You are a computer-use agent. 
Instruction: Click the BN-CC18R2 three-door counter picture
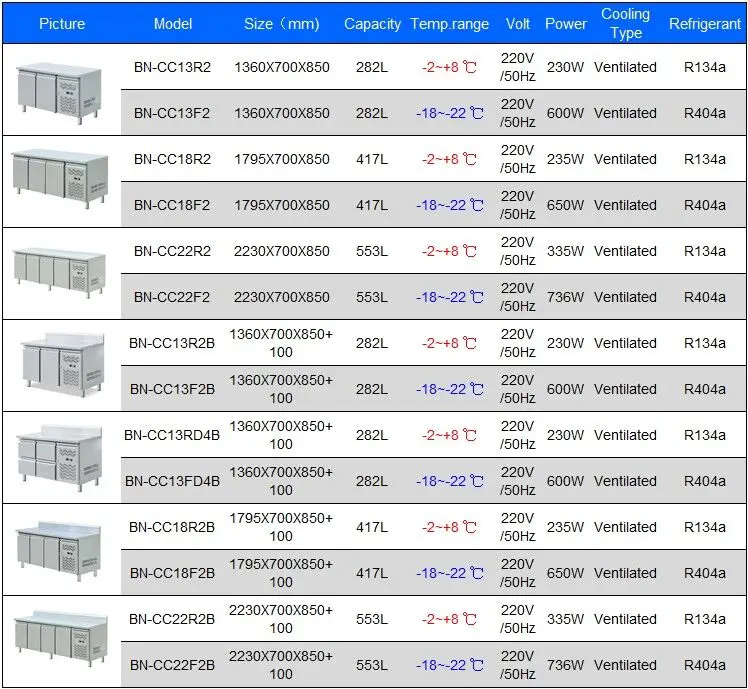[60, 178]
